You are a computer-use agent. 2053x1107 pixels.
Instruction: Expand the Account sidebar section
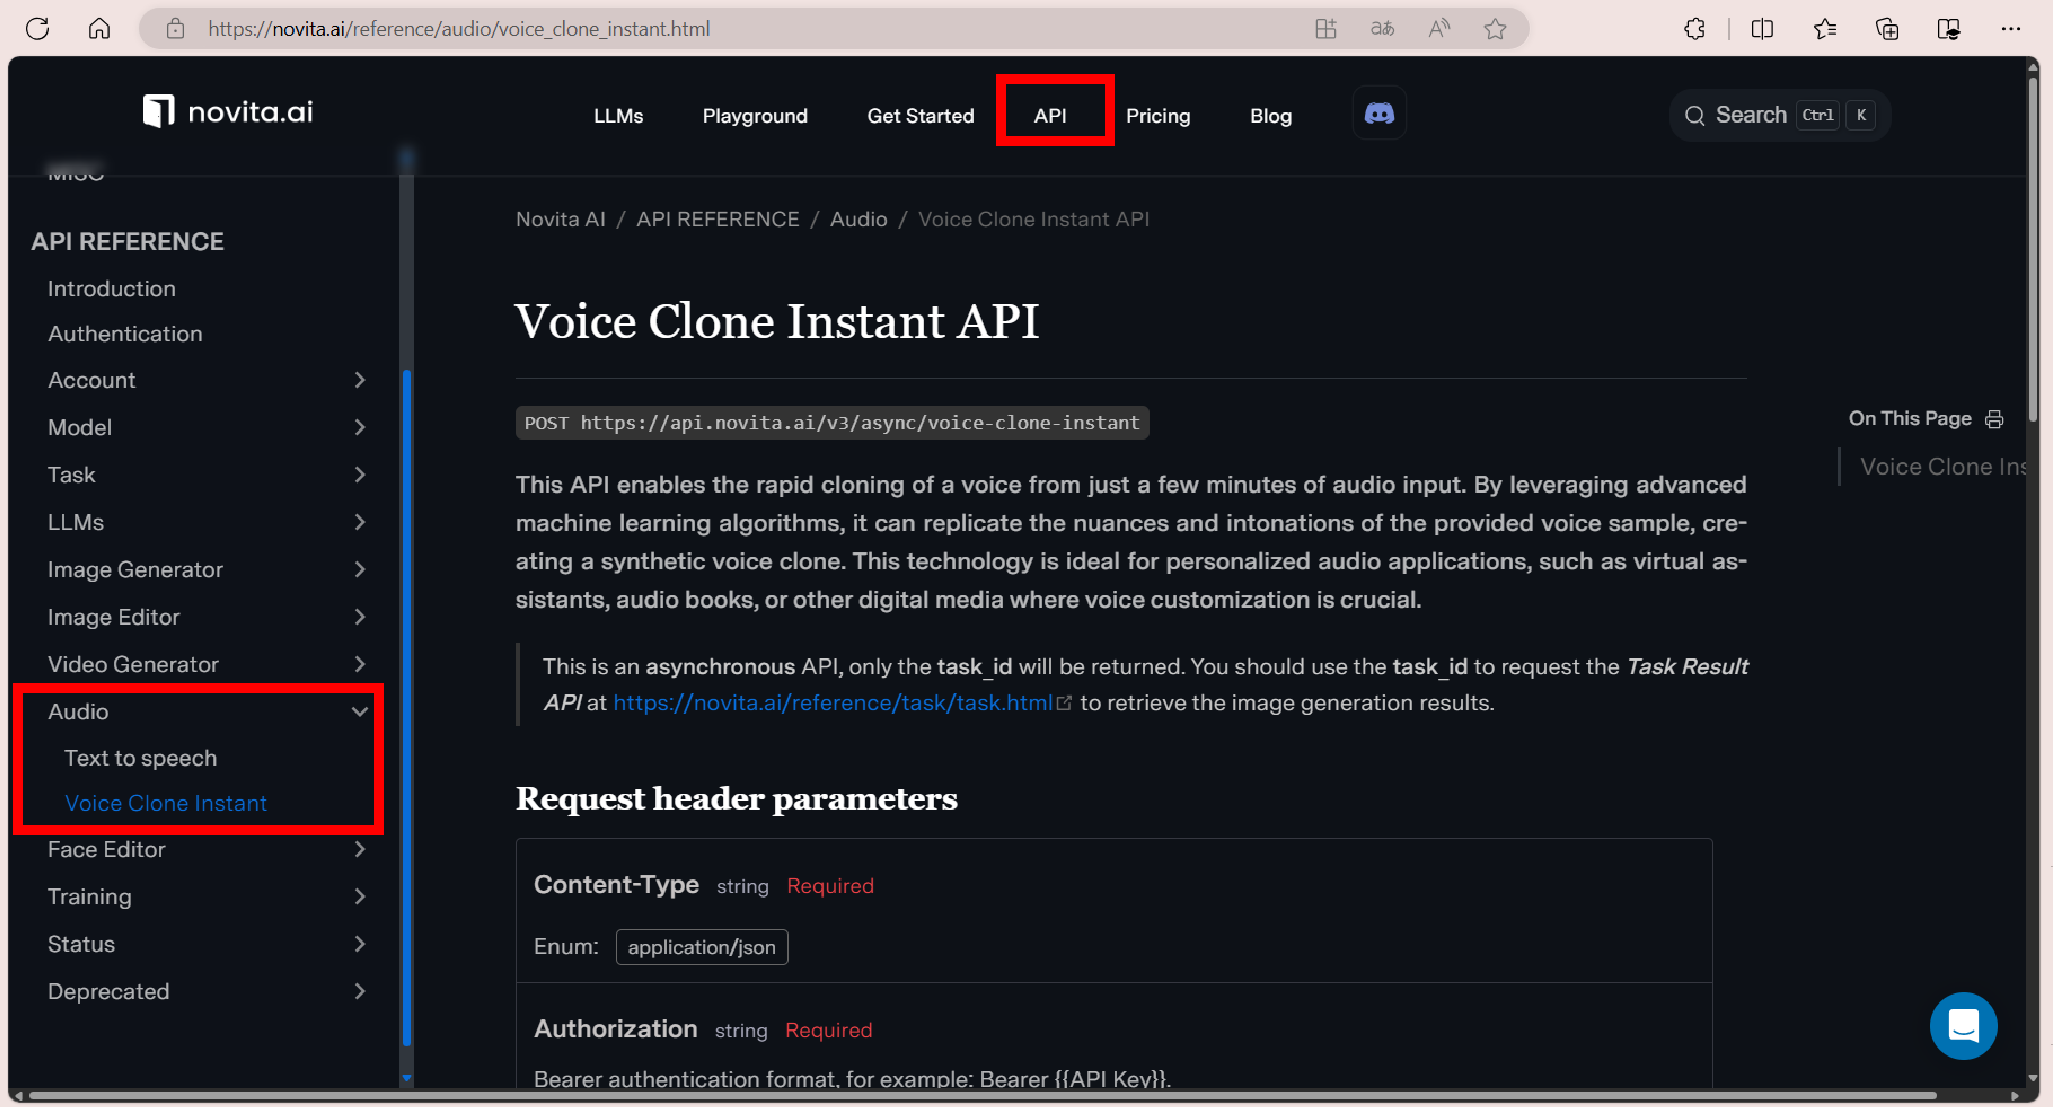coord(359,380)
